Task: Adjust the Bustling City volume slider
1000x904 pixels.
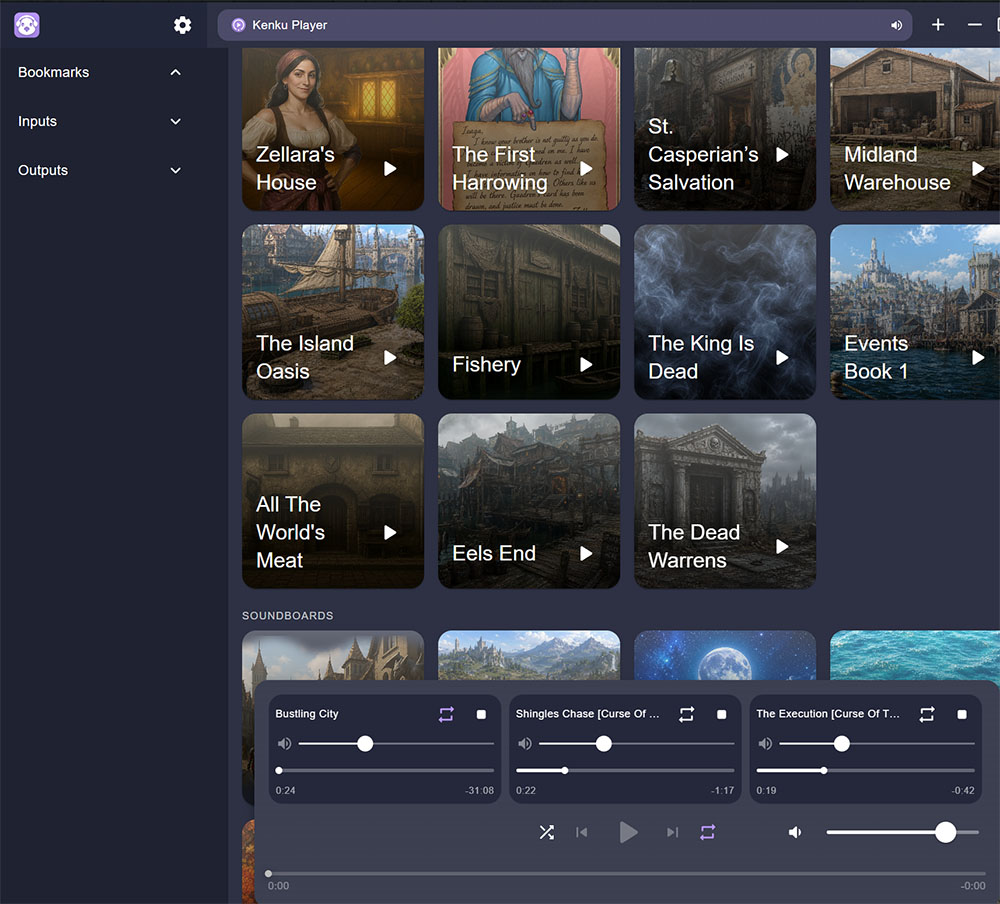Action: pyautogui.click(x=396, y=743)
